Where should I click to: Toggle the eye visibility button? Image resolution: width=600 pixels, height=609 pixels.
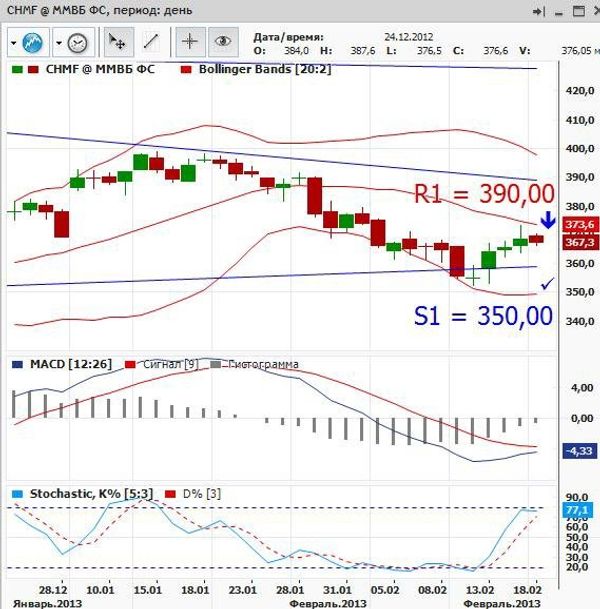[223, 42]
